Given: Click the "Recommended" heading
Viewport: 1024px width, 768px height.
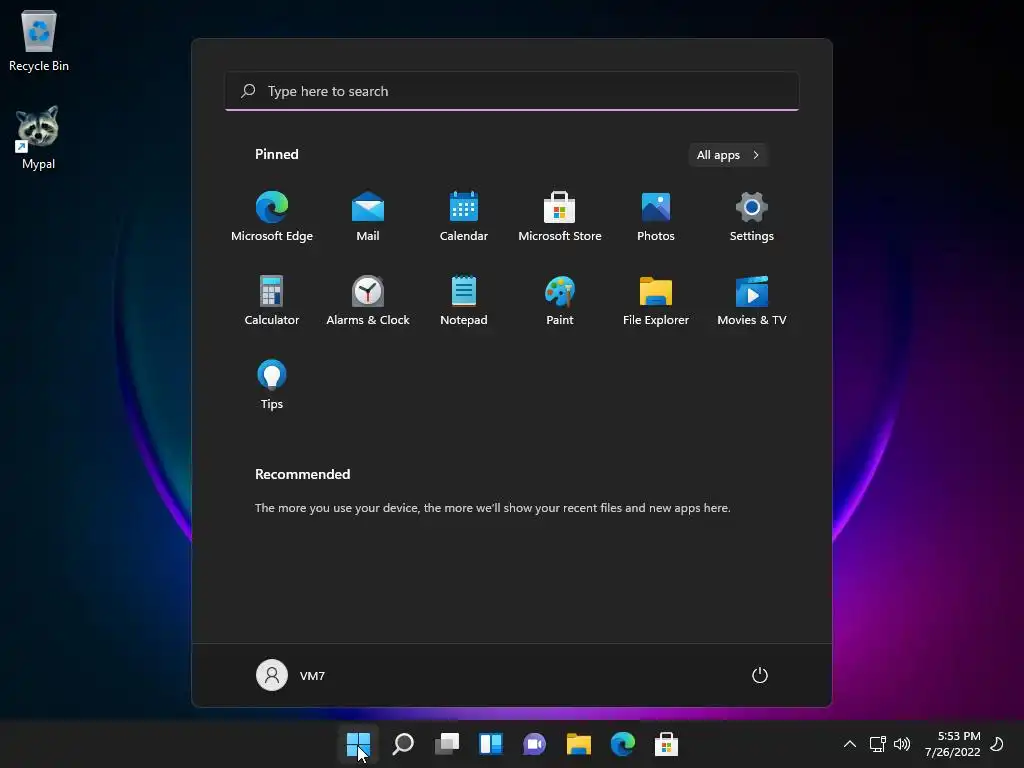Looking at the screenshot, I should [302, 474].
